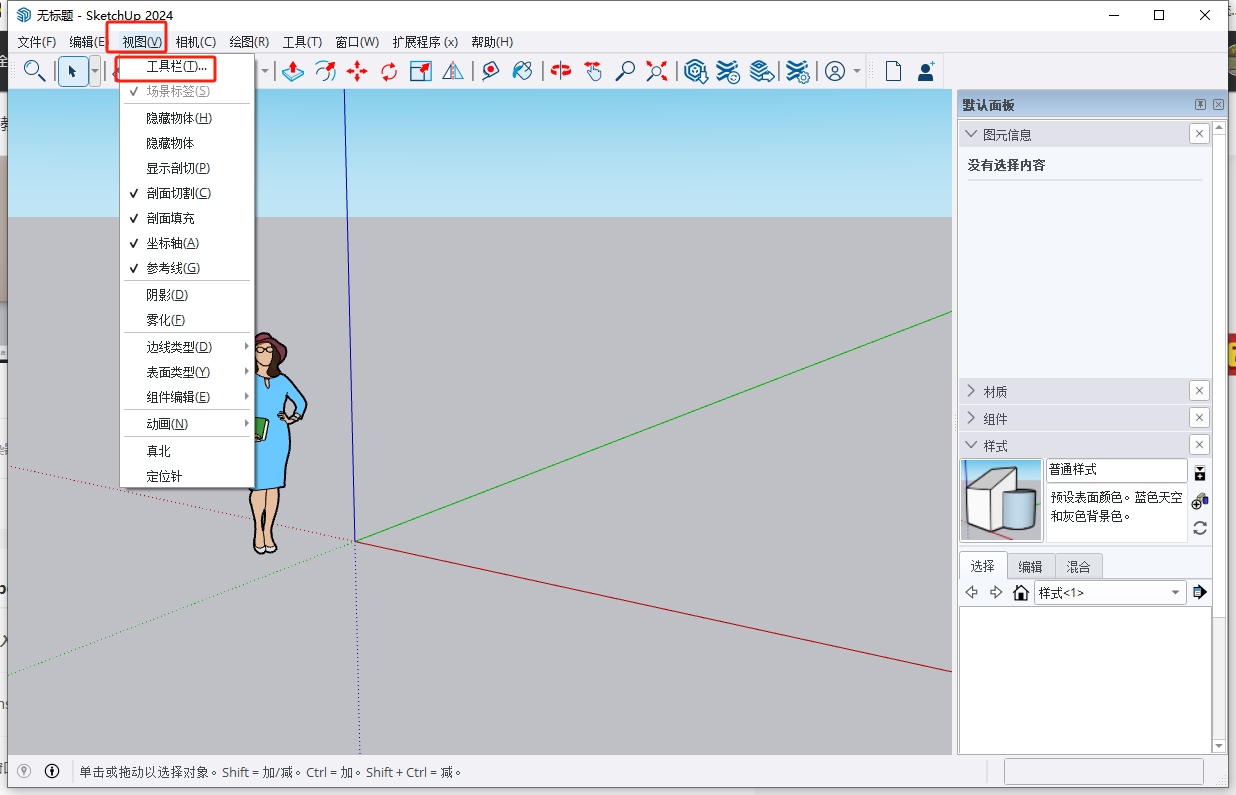Open the 3D Warehouse
This screenshot has width=1236, height=795.
pos(696,71)
